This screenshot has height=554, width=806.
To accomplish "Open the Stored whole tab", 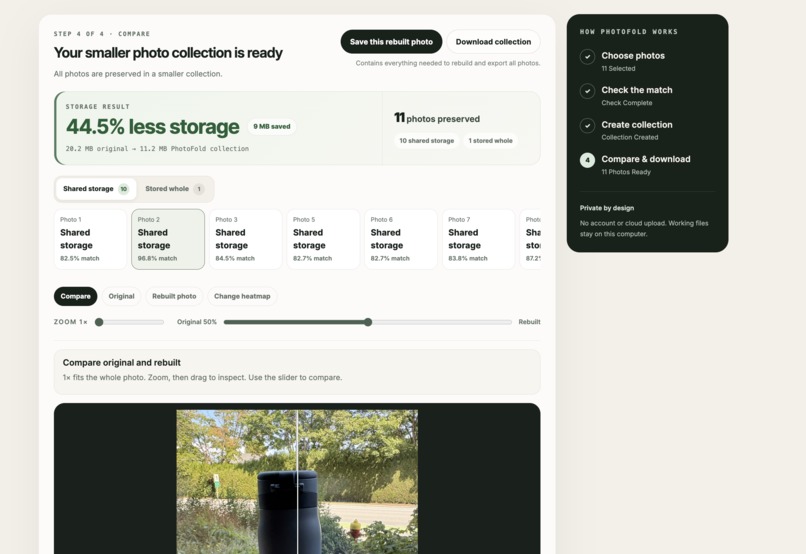I will [x=175, y=189].
